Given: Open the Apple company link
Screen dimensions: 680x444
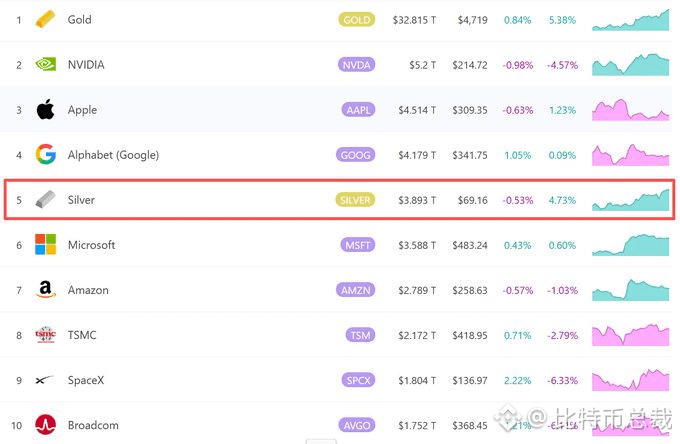Looking at the screenshot, I should [x=82, y=110].
